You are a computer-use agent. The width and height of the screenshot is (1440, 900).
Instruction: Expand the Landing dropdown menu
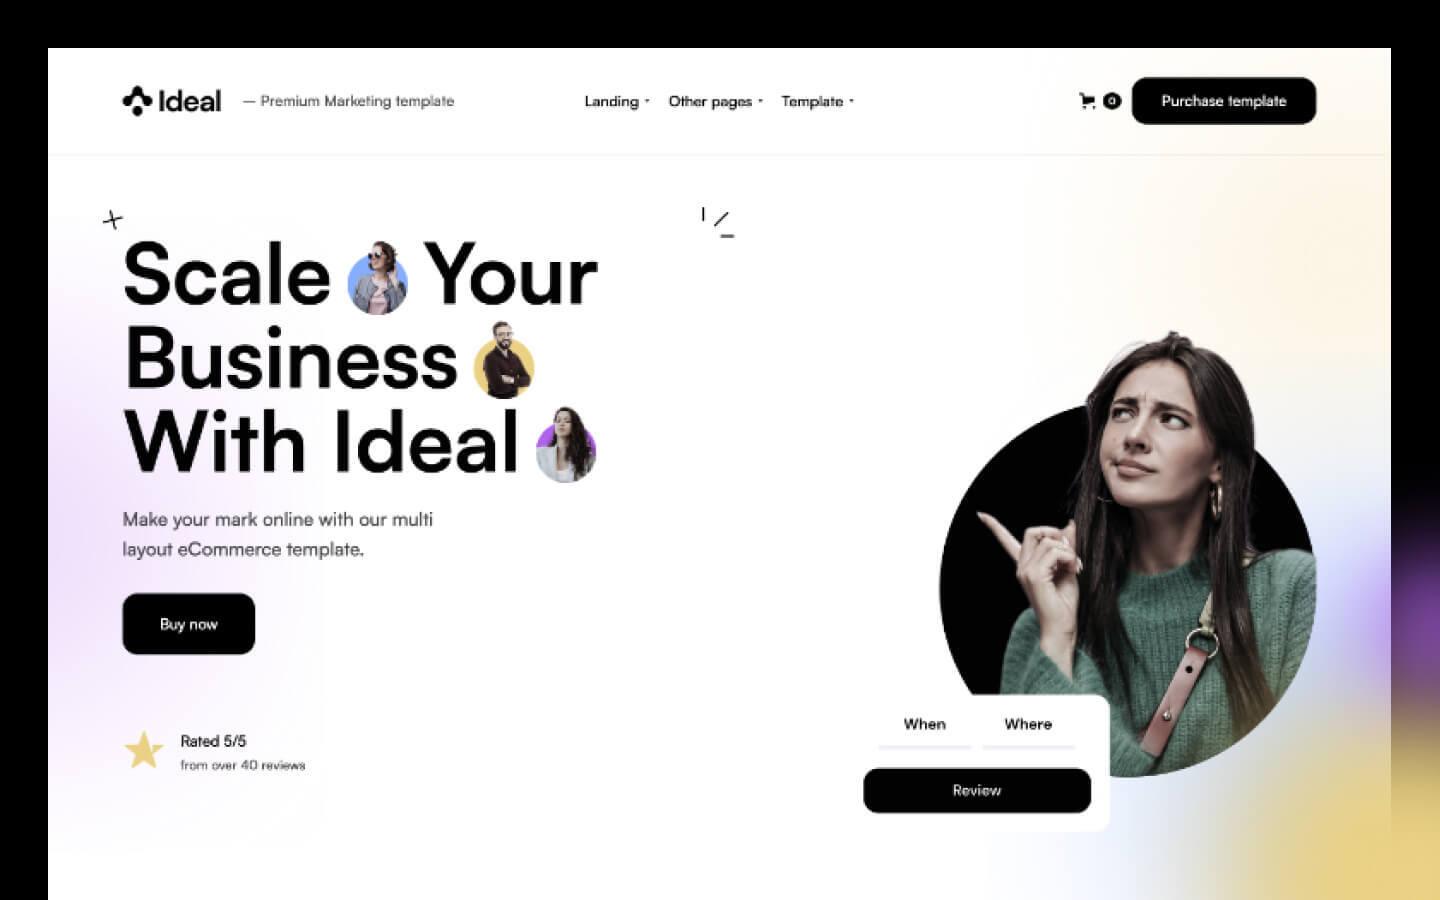617,101
